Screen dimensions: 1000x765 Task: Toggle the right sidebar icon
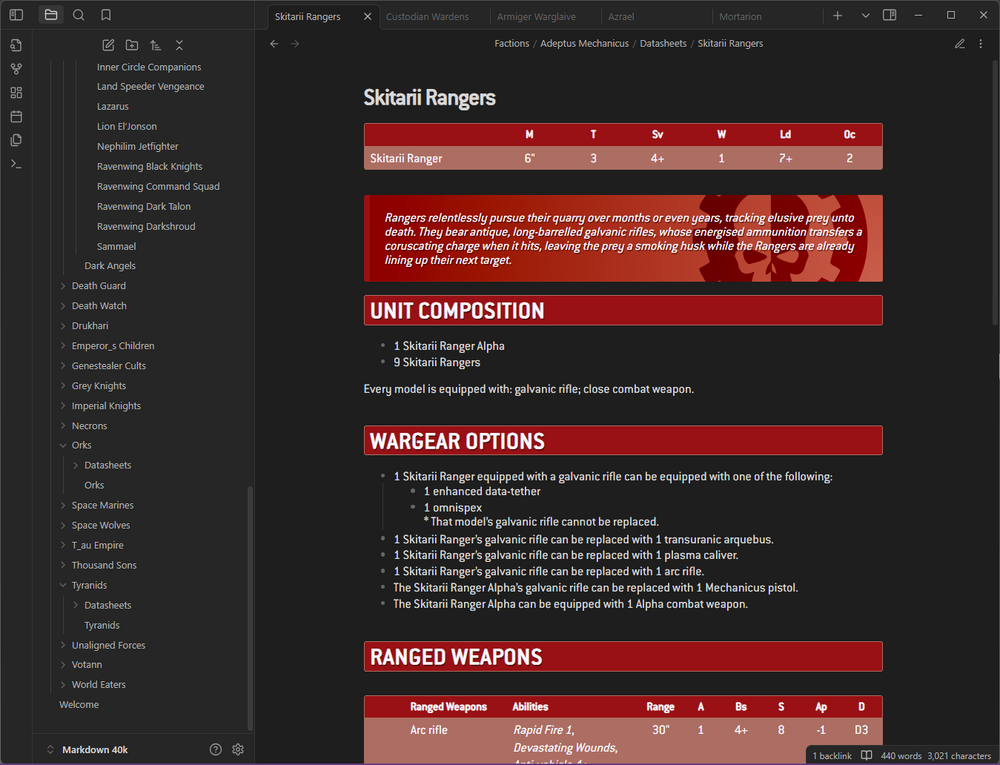click(x=890, y=15)
